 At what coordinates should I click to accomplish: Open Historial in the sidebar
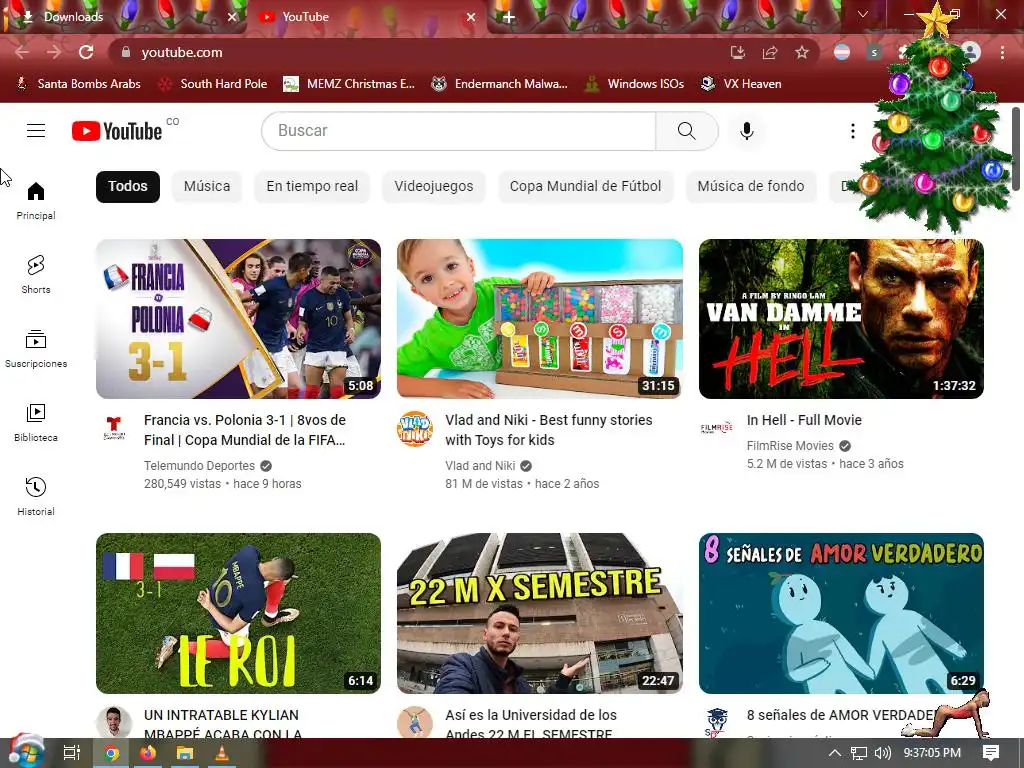click(x=36, y=496)
